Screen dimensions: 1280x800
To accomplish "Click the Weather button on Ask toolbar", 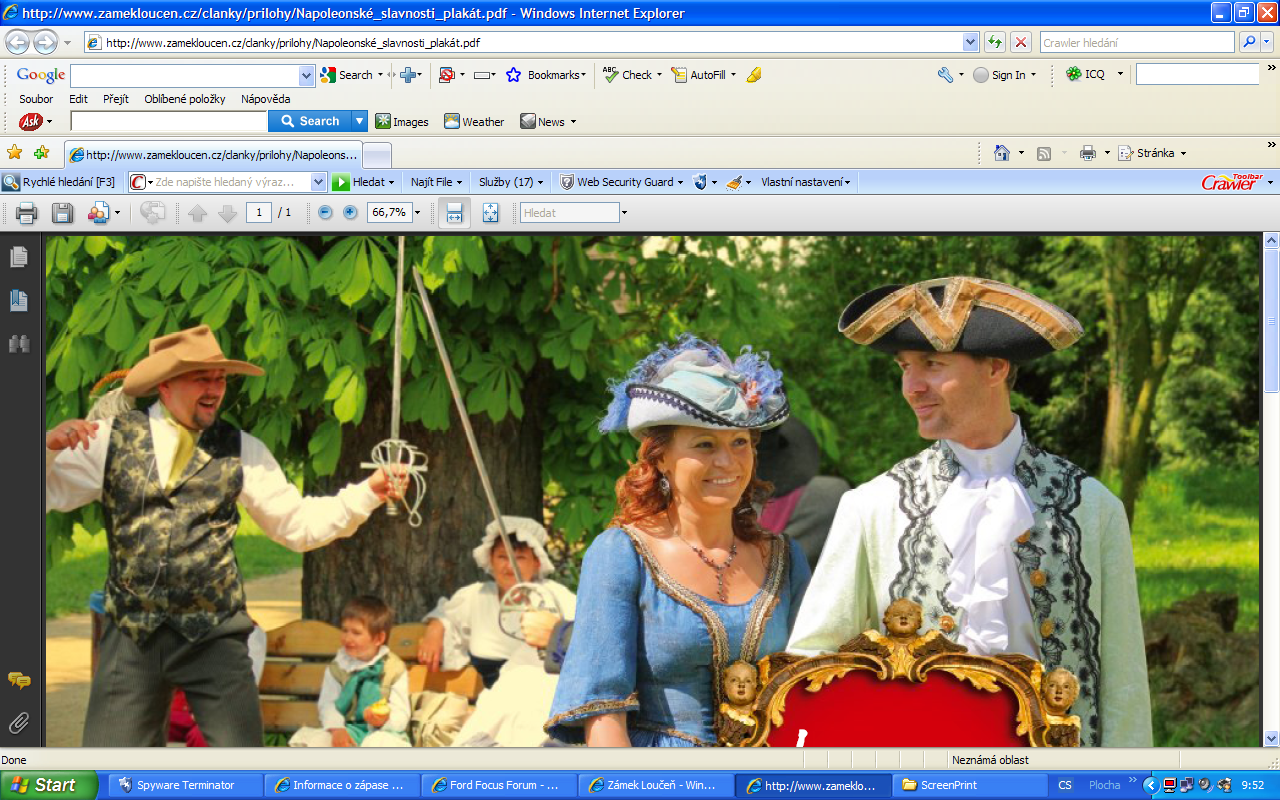I will [475, 121].
